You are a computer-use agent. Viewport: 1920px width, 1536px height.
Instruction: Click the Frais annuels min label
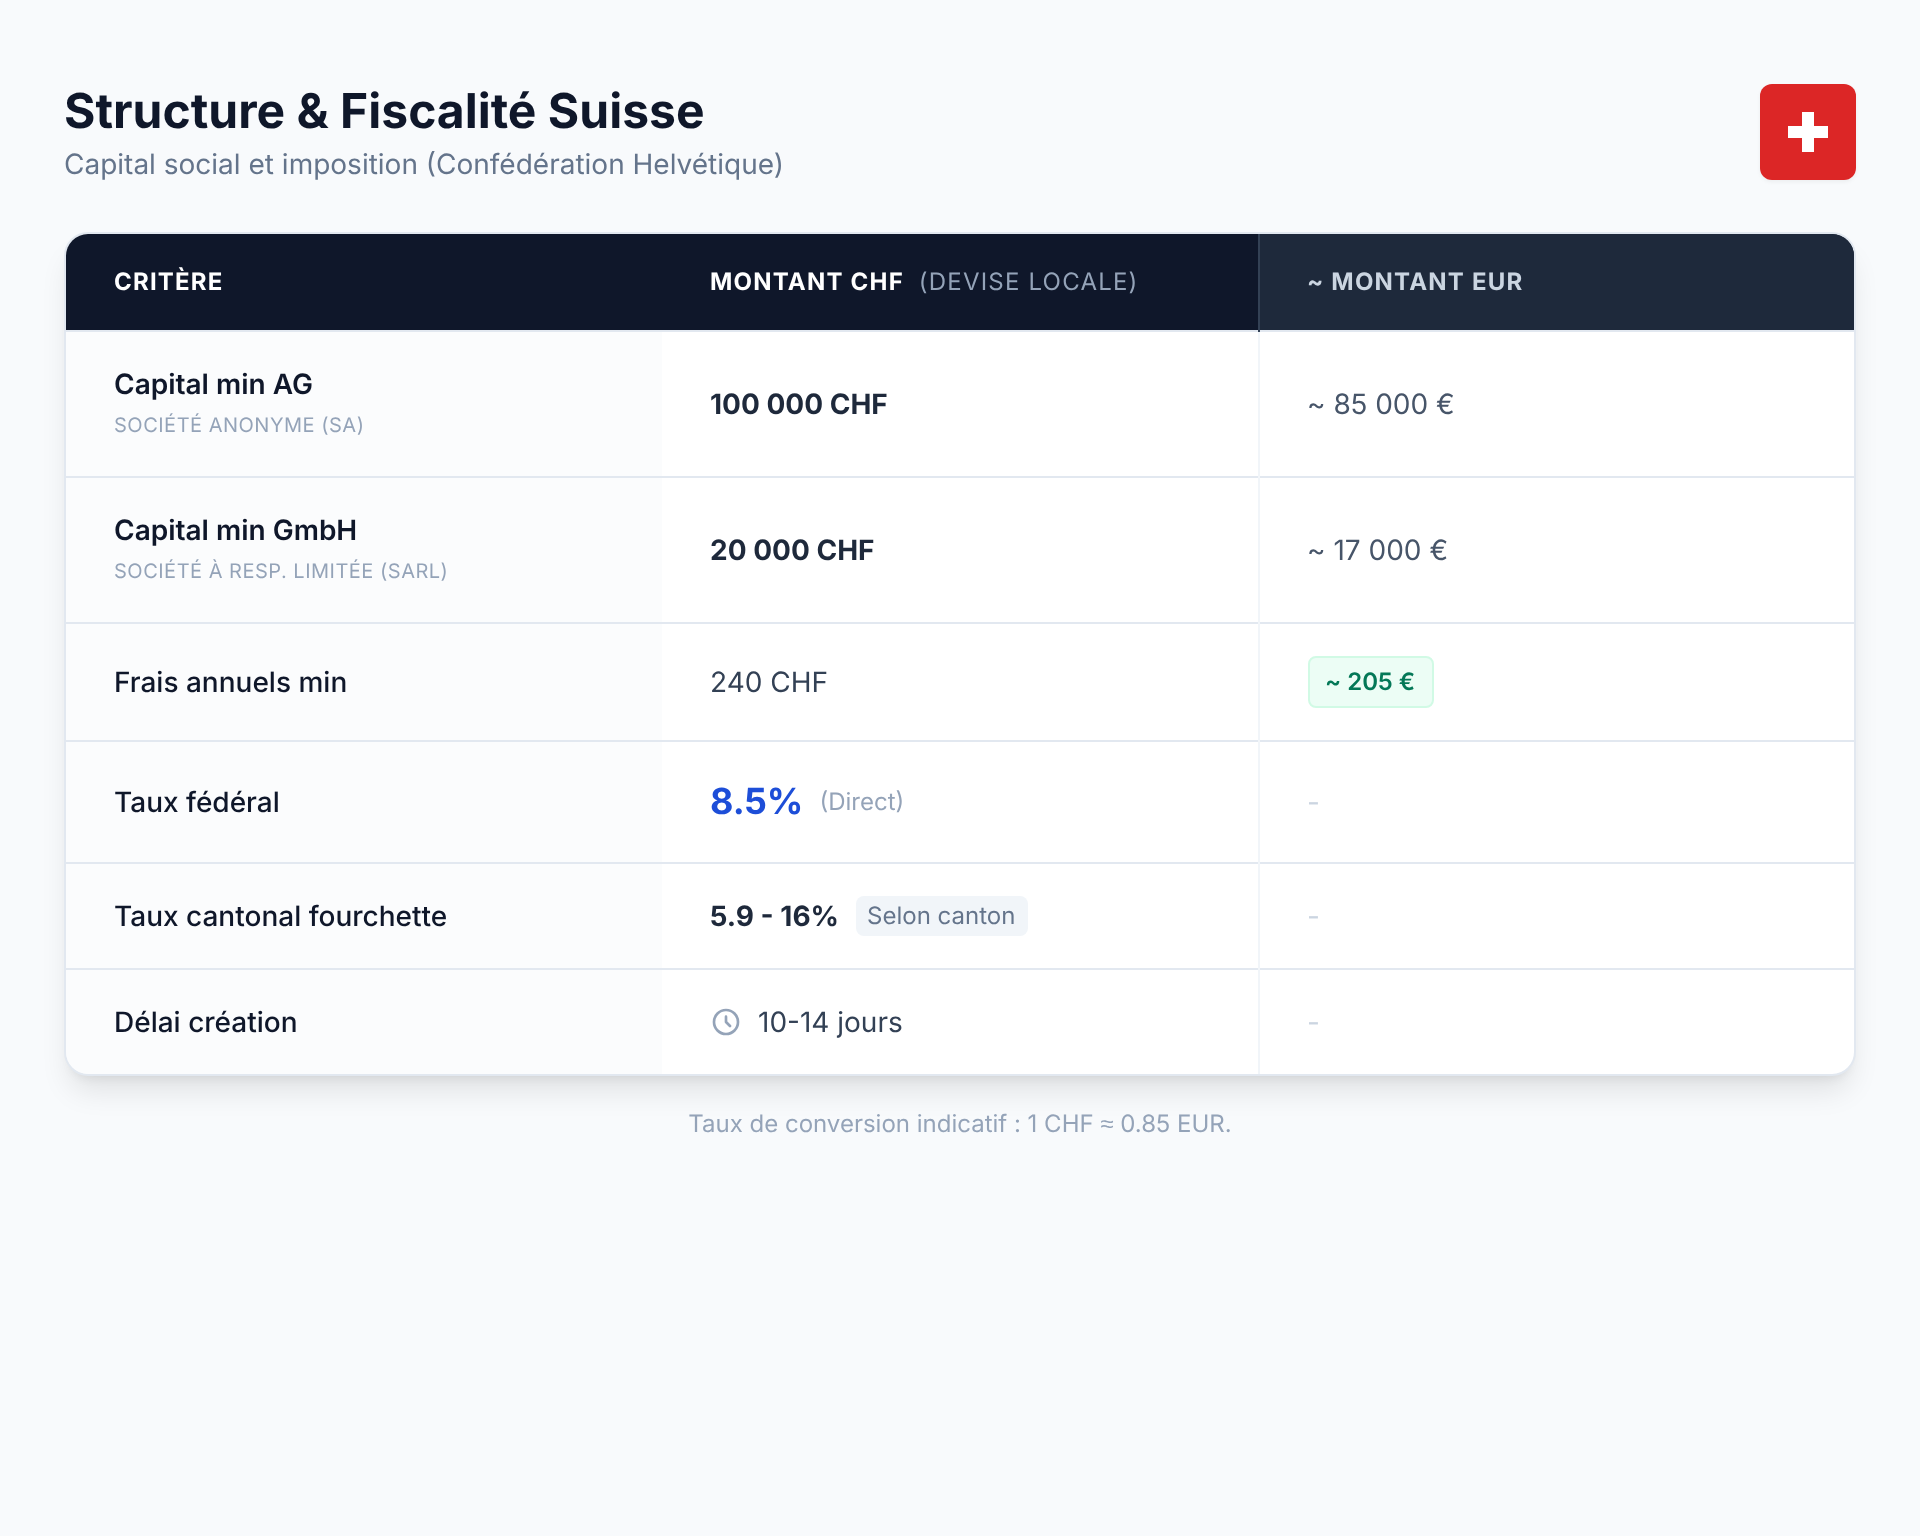click(230, 682)
